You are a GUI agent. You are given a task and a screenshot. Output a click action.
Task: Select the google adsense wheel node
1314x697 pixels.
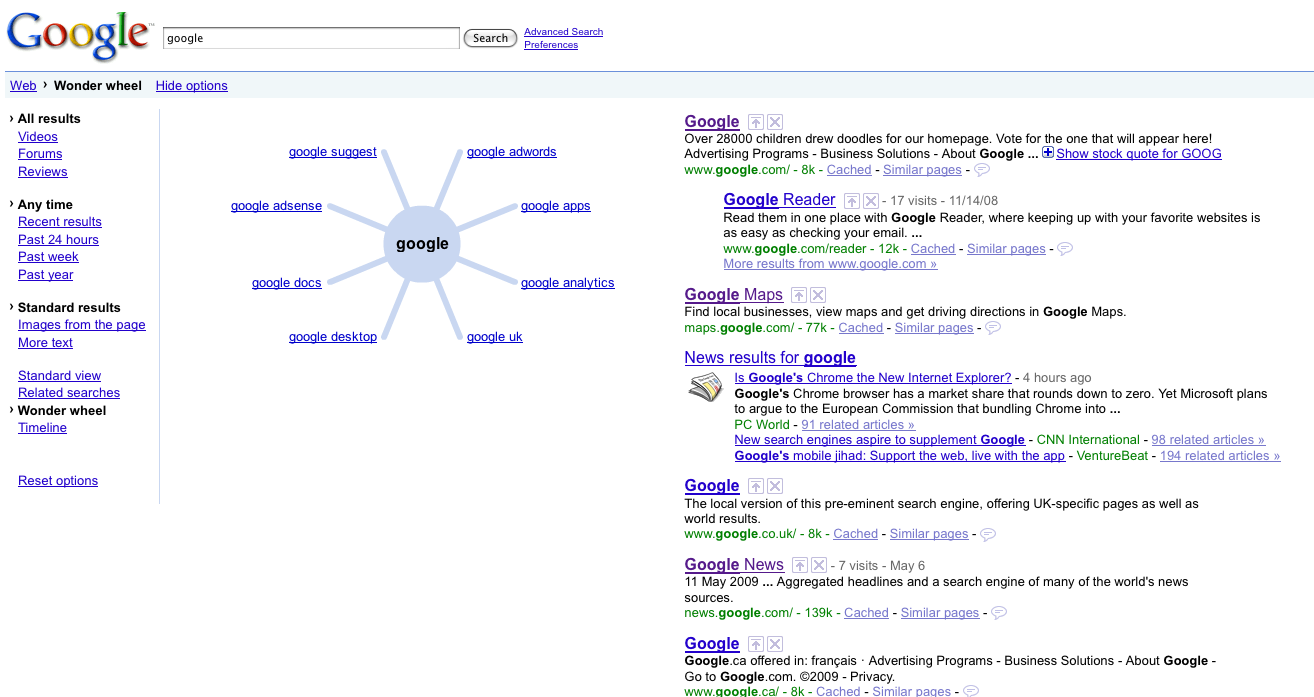point(276,206)
